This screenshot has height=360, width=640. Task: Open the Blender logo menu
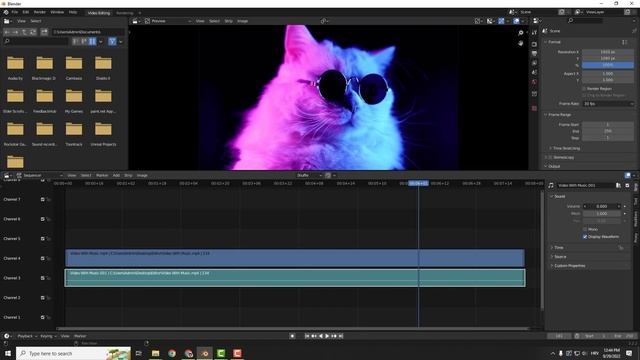pyautogui.click(x=6, y=12)
